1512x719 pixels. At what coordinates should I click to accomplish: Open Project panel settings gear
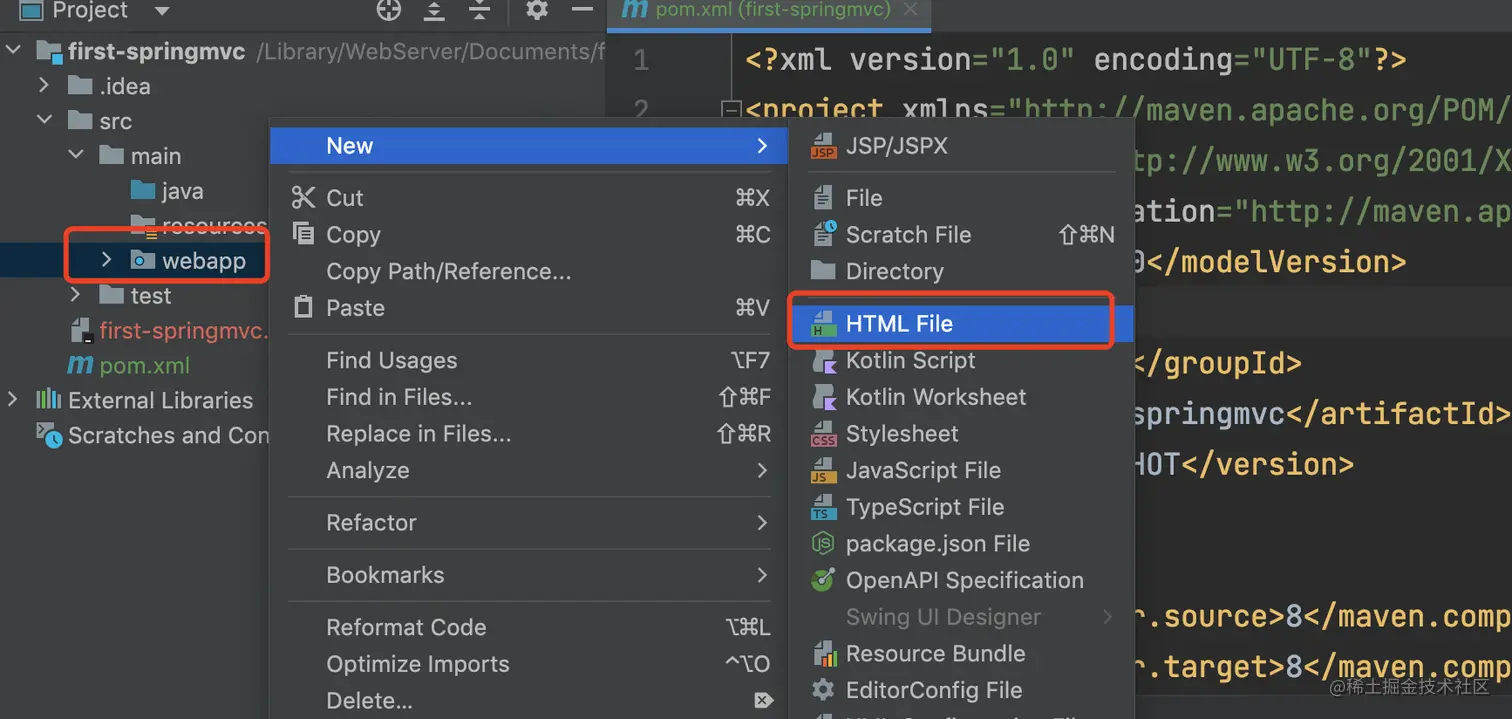point(537,11)
